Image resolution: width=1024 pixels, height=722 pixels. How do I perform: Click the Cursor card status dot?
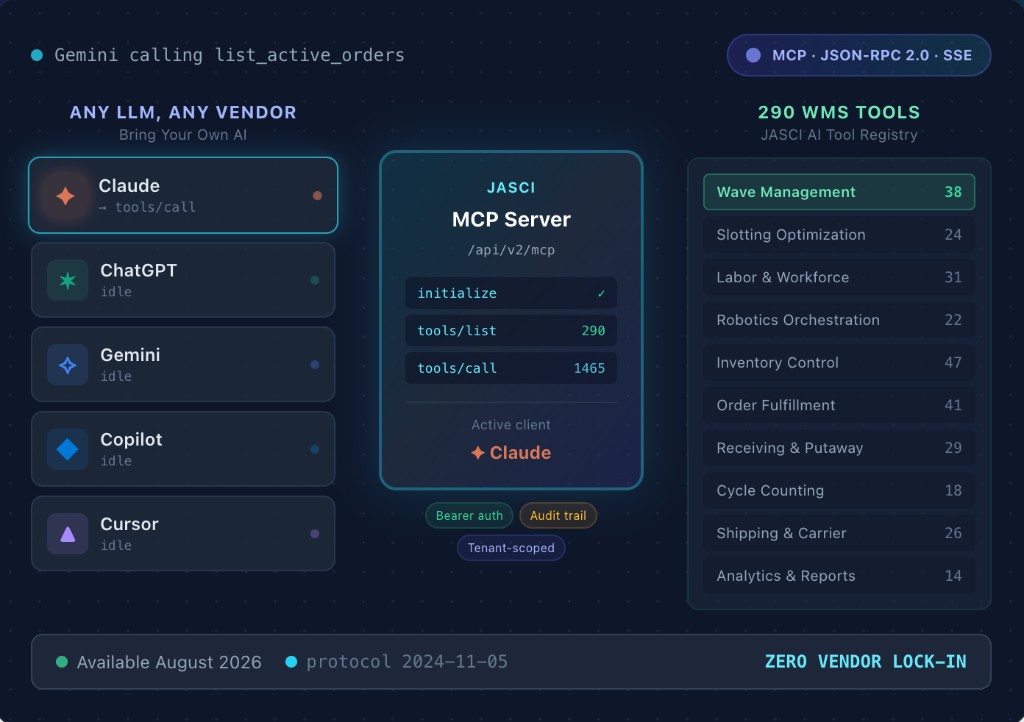point(315,533)
